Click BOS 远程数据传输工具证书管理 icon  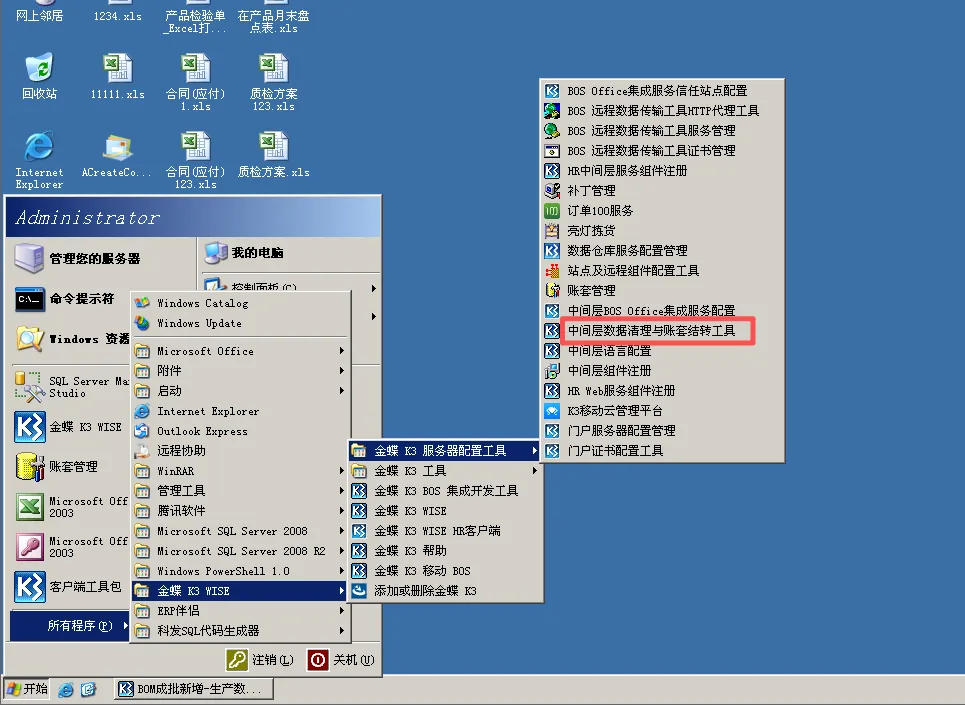click(552, 151)
